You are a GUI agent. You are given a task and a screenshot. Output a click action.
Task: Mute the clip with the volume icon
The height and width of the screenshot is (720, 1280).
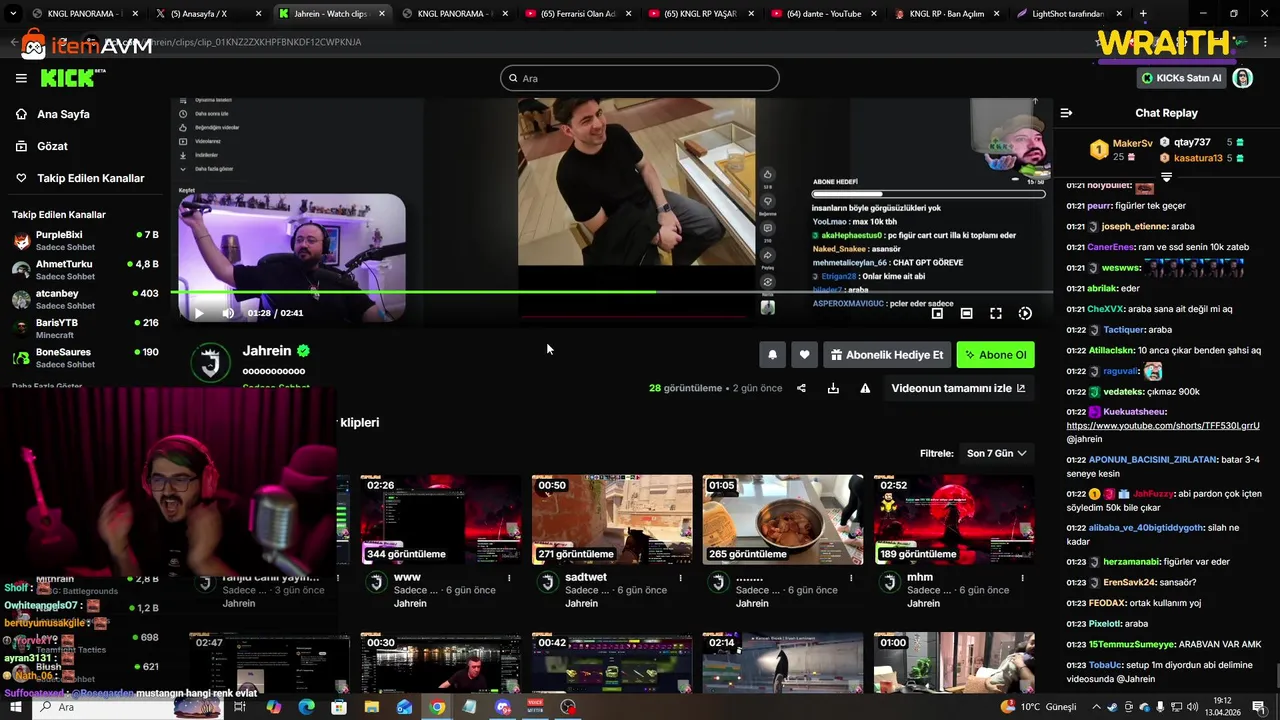(x=228, y=313)
